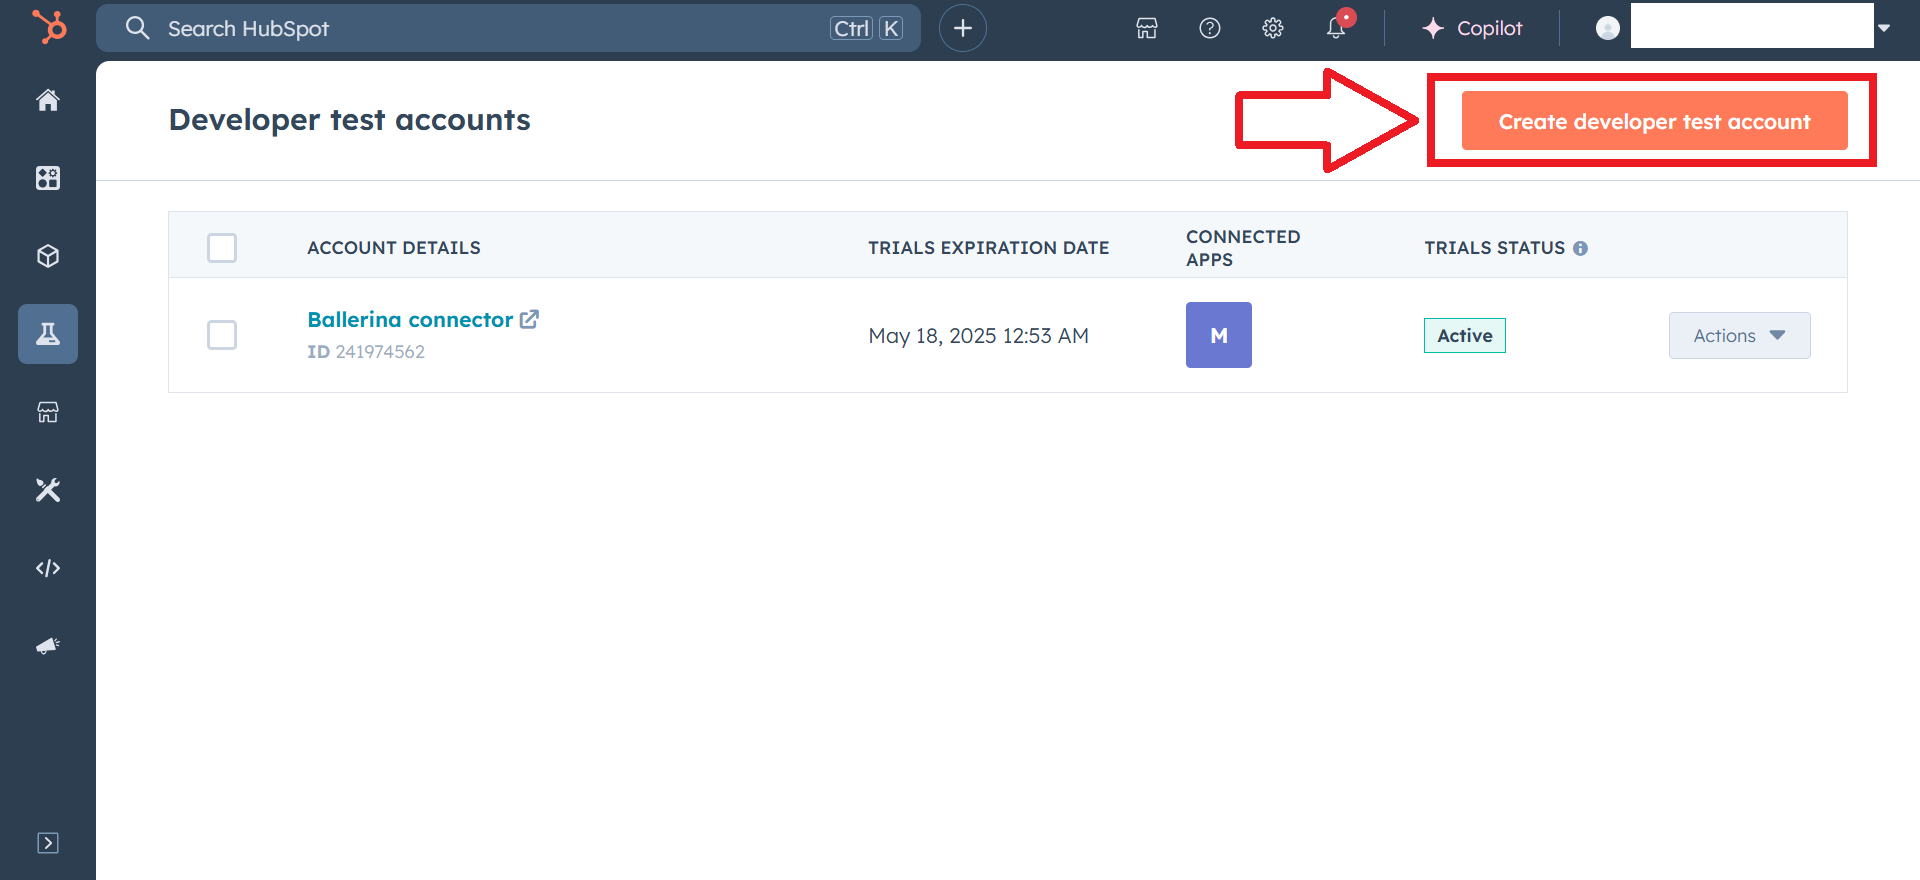Click the Trials Expiration Date header

pos(989,248)
